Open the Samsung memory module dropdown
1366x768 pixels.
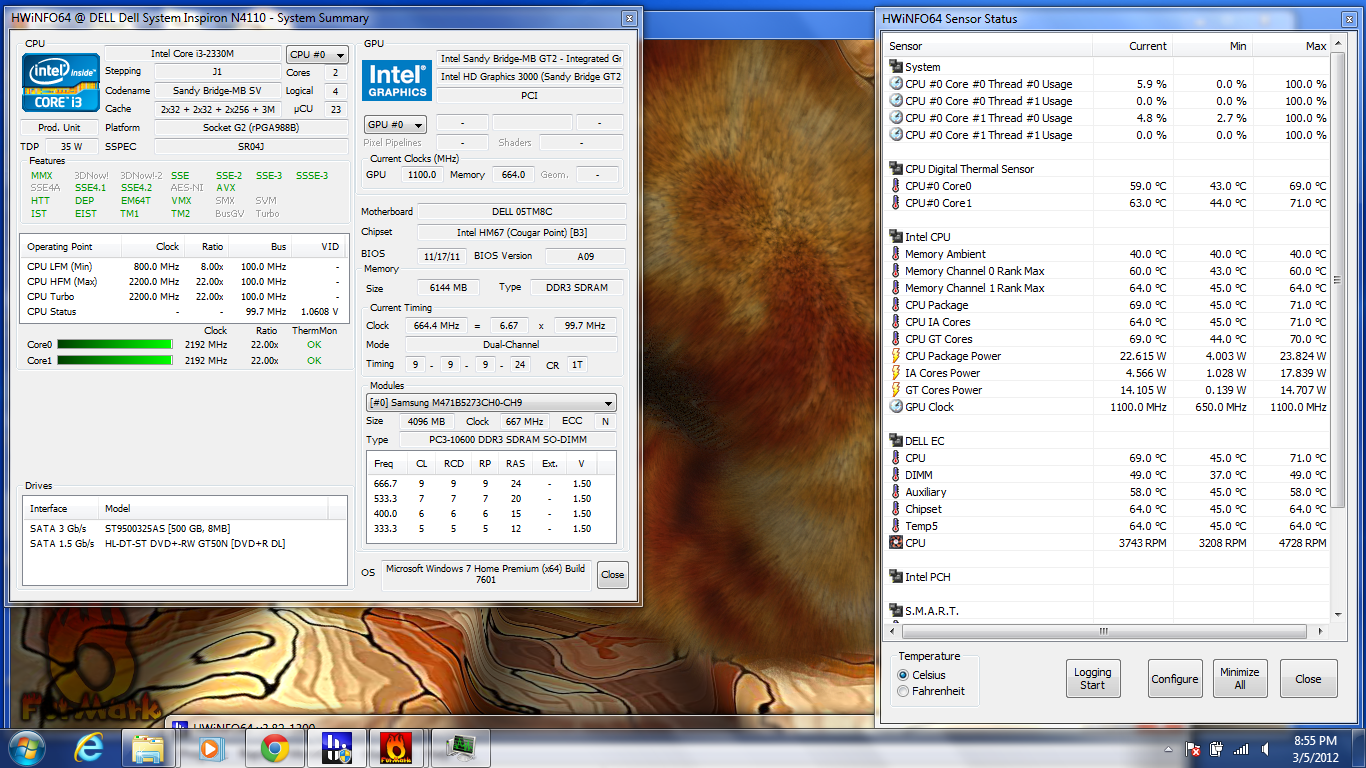point(491,403)
